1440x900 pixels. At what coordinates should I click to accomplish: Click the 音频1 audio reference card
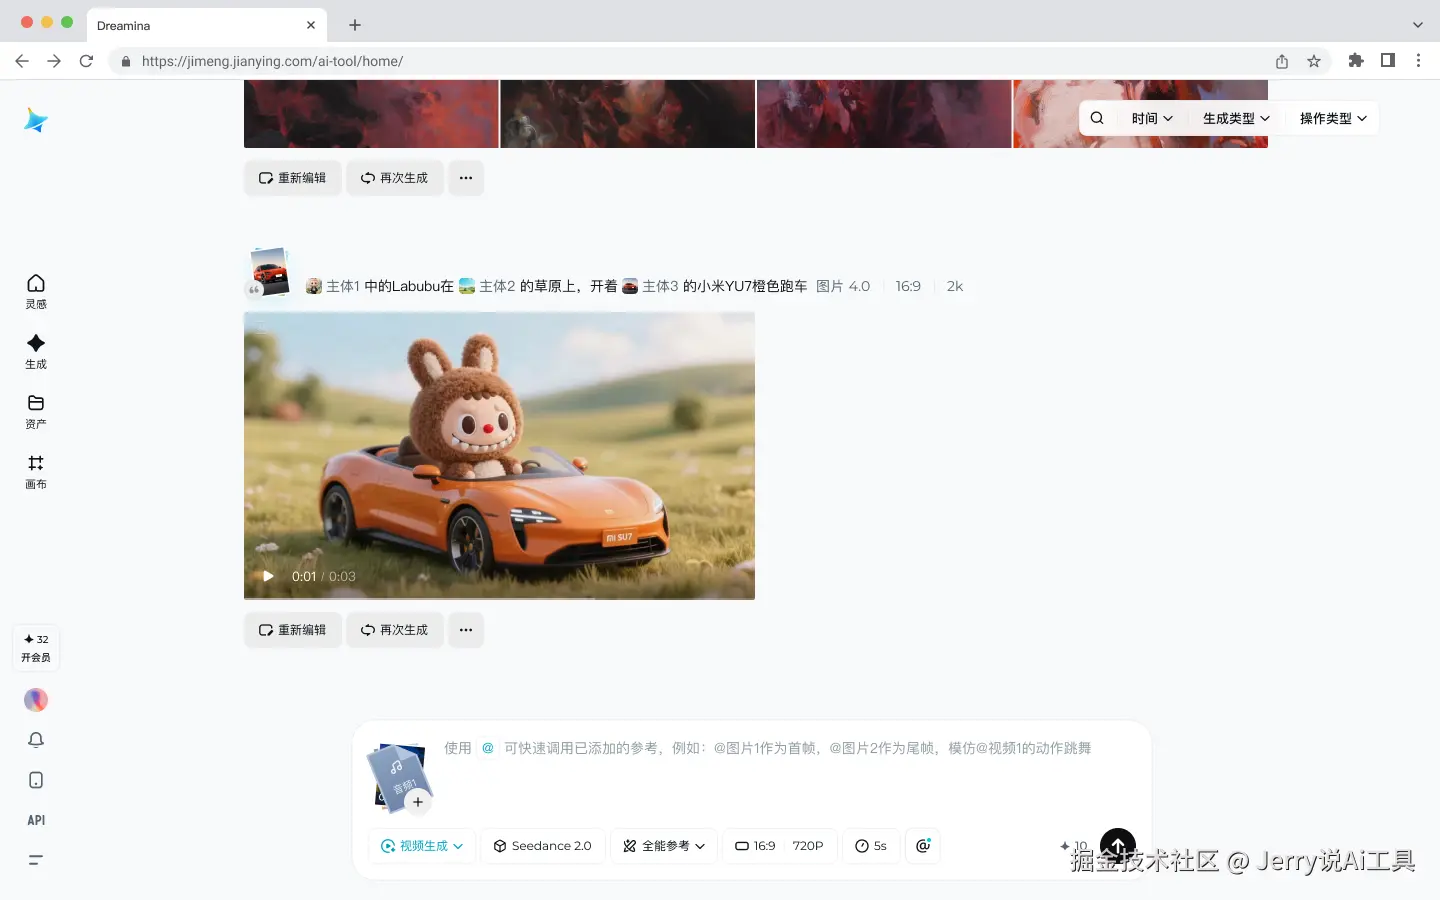(398, 776)
